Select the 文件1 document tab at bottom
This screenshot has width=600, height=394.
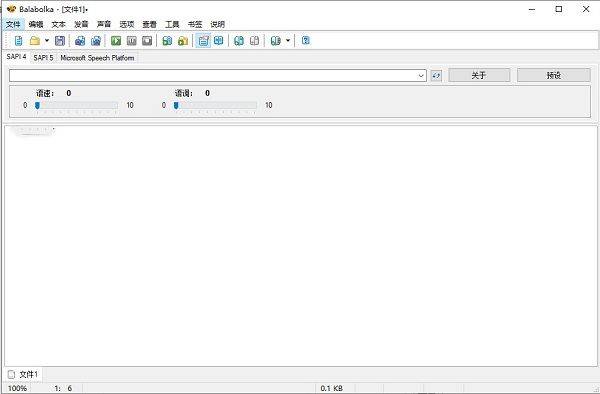tap(23, 374)
